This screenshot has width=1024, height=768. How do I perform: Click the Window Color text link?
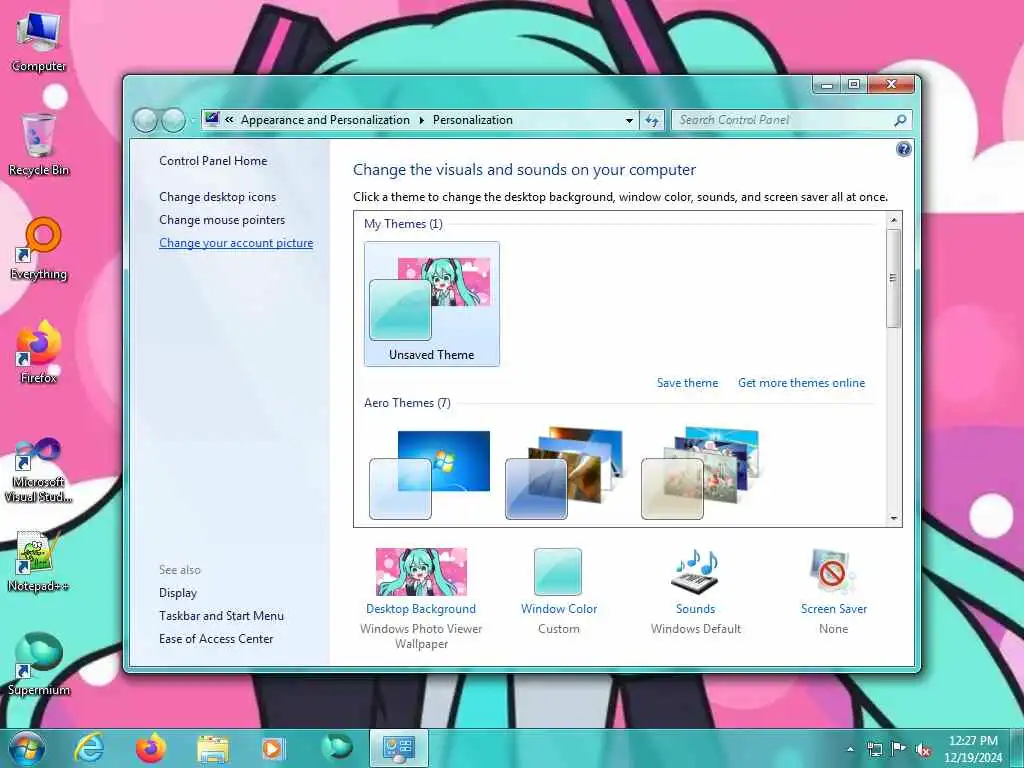click(559, 609)
